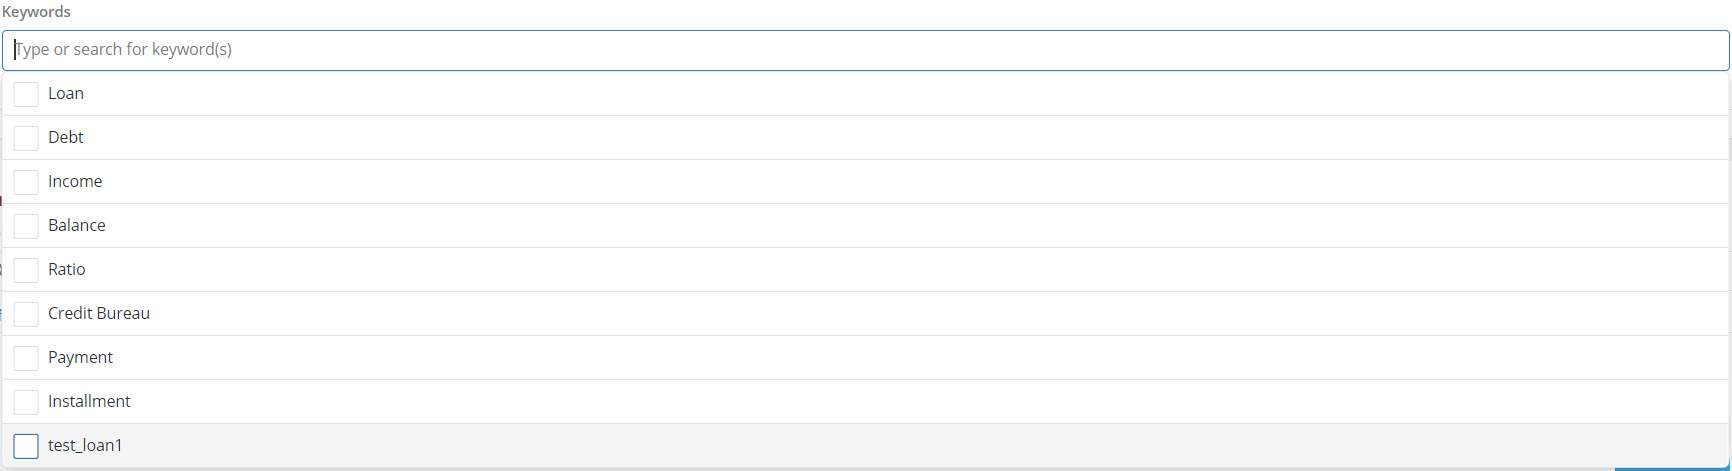
Task: Click the keyword search input field
Action: tap(865, 50)
